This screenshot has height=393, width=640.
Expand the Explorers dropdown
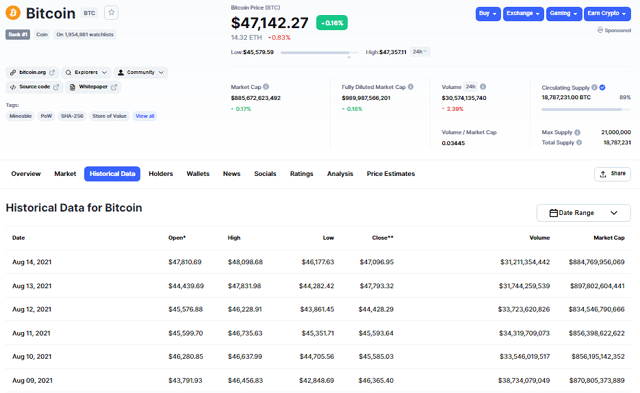pyautogui.click(x=86, y=72)
